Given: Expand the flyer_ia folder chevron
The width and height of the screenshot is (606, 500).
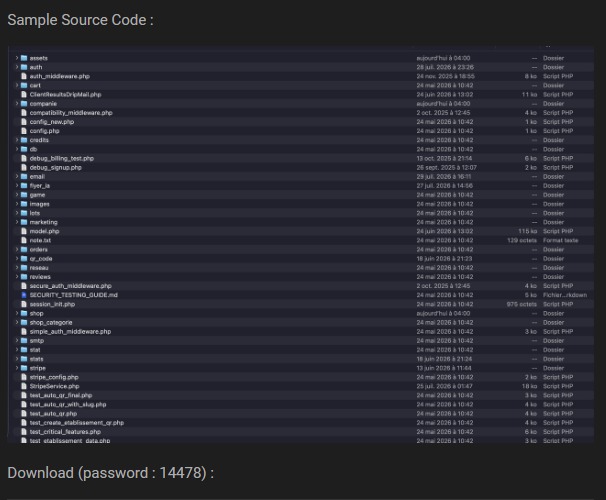Looking at the screenshot, I should click(17, 185).
